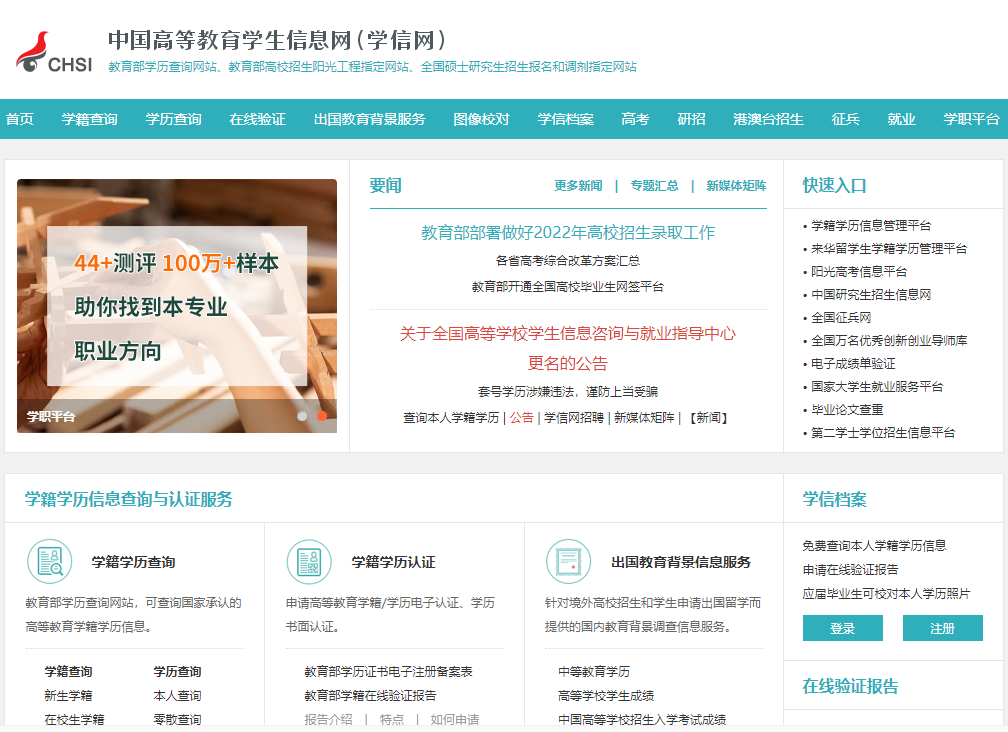The image size is (1008, 732).
Task: Go to 就业 navigation item
Action: (901, 120)
